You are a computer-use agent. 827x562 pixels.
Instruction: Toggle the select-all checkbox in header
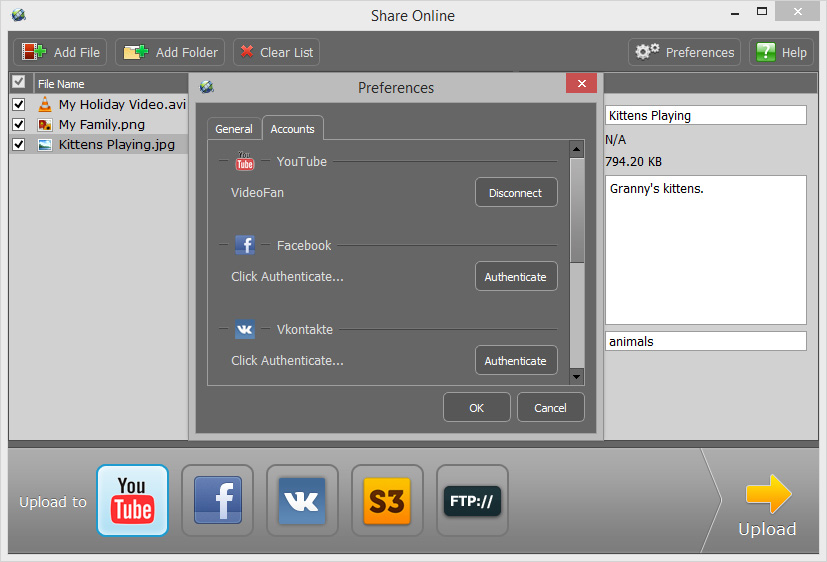click(x=18, y=83)
